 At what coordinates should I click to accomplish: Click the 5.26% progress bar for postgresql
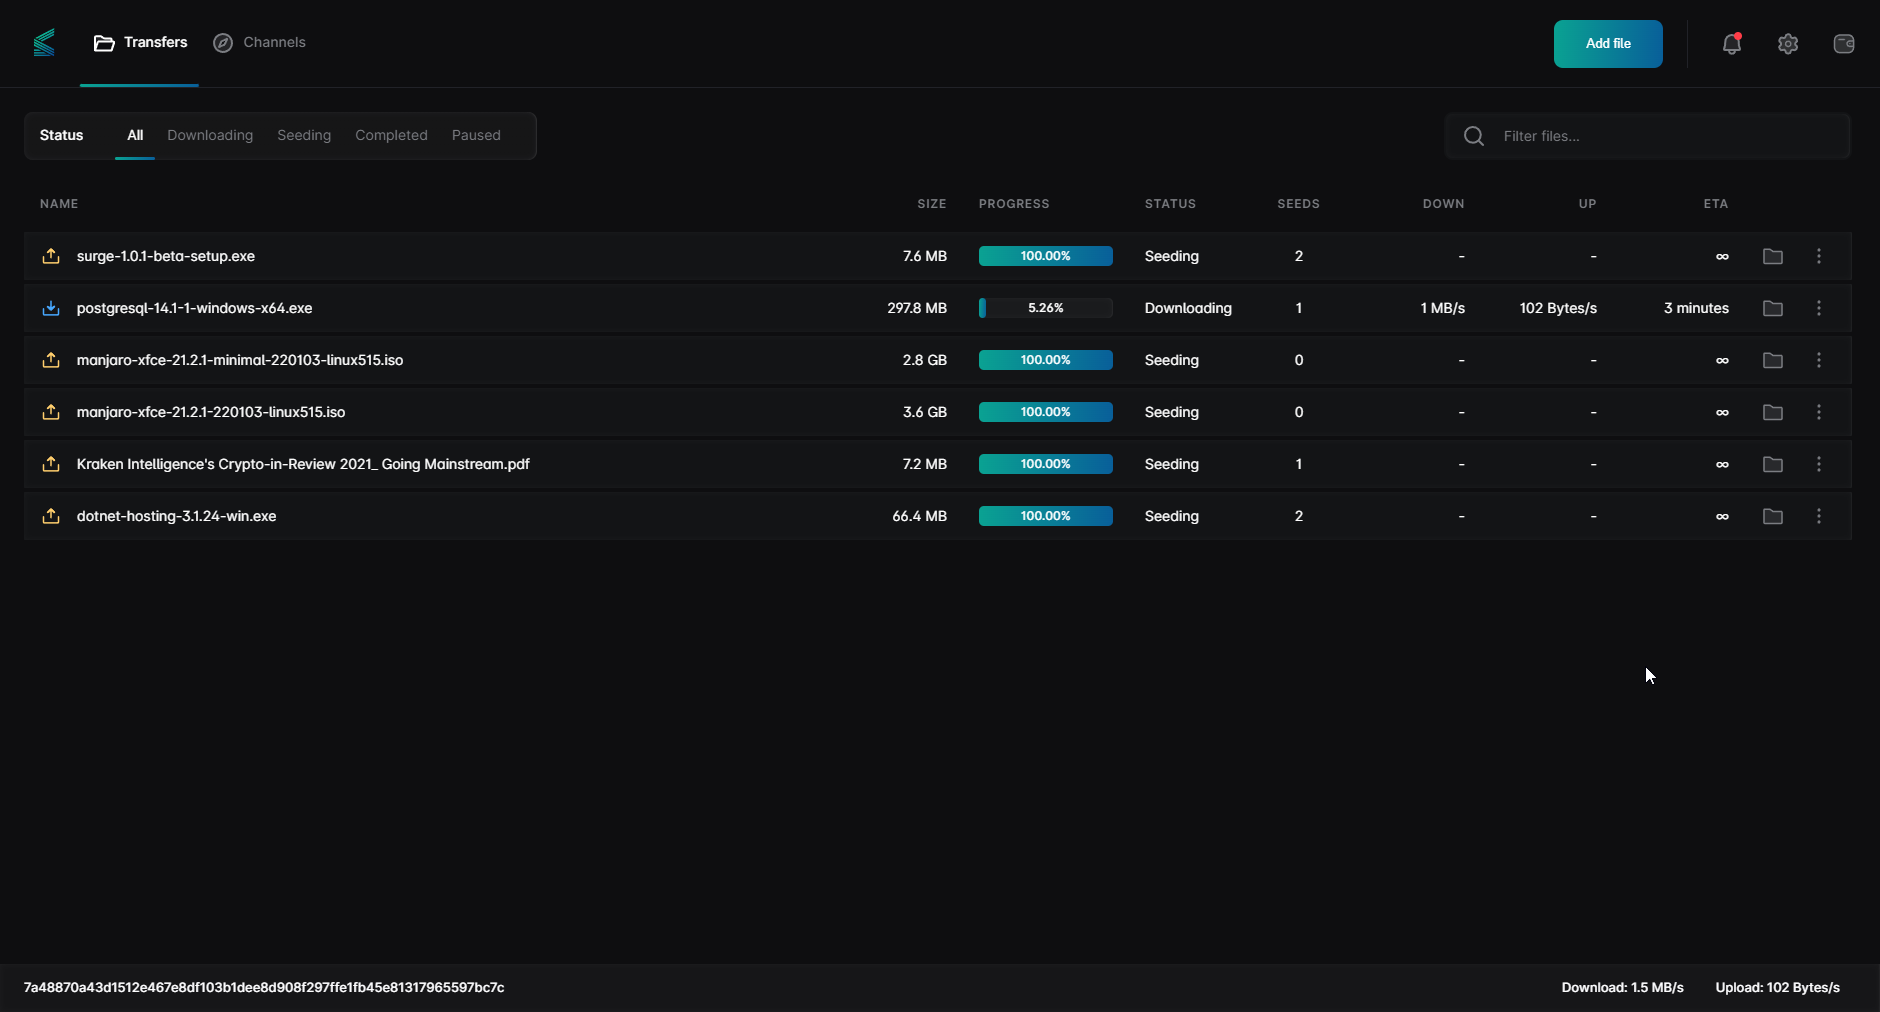(x=1046, y=308)
